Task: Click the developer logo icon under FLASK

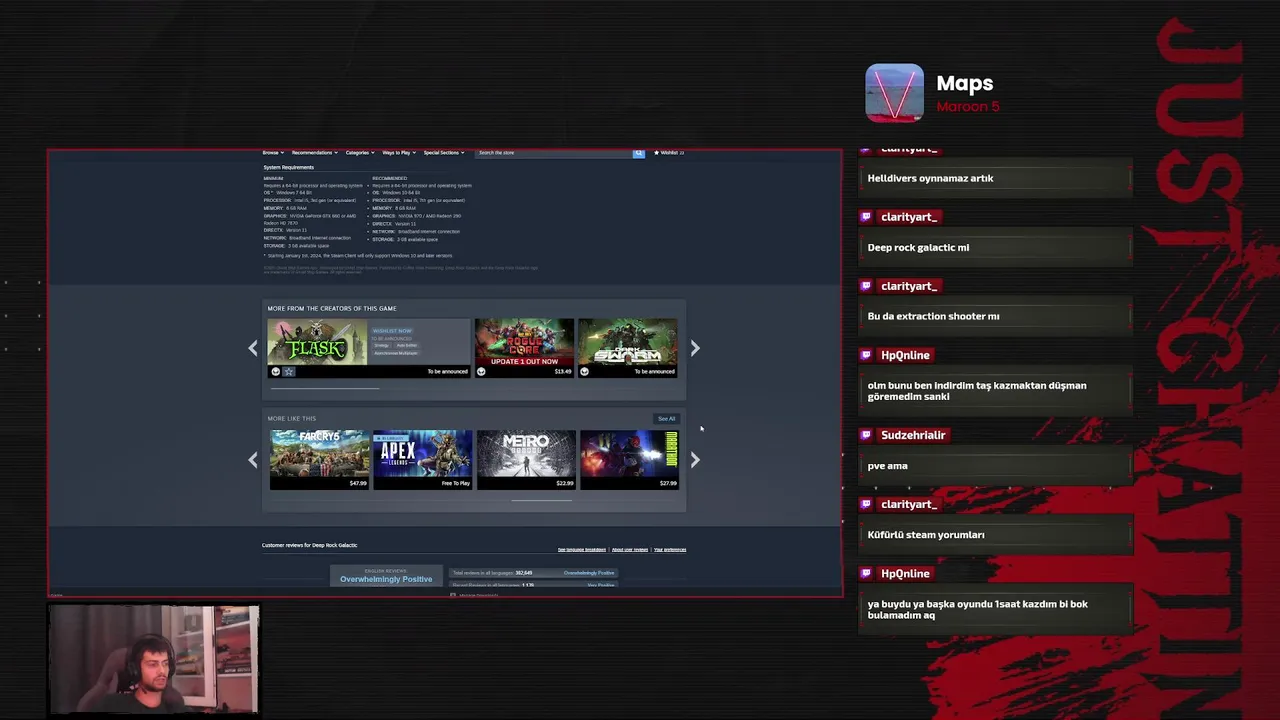Action: [x=275, y=372]
